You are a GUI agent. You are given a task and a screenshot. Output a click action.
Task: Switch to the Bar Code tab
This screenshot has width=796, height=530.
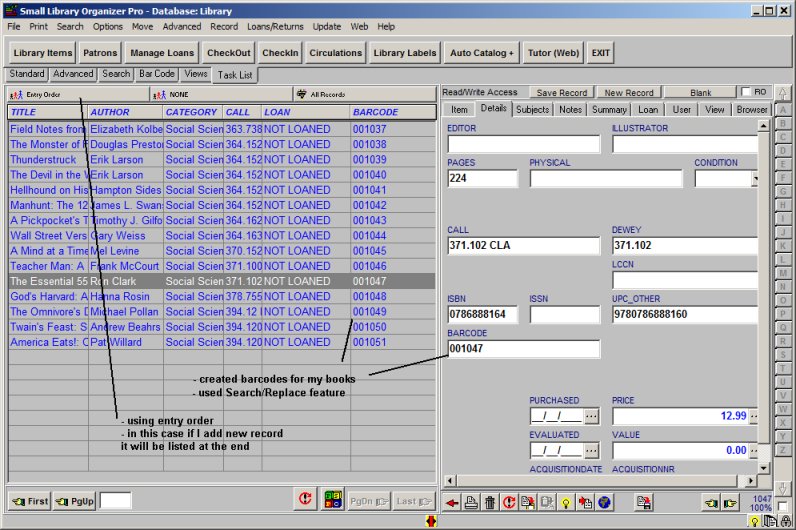[x=156, y=74]
